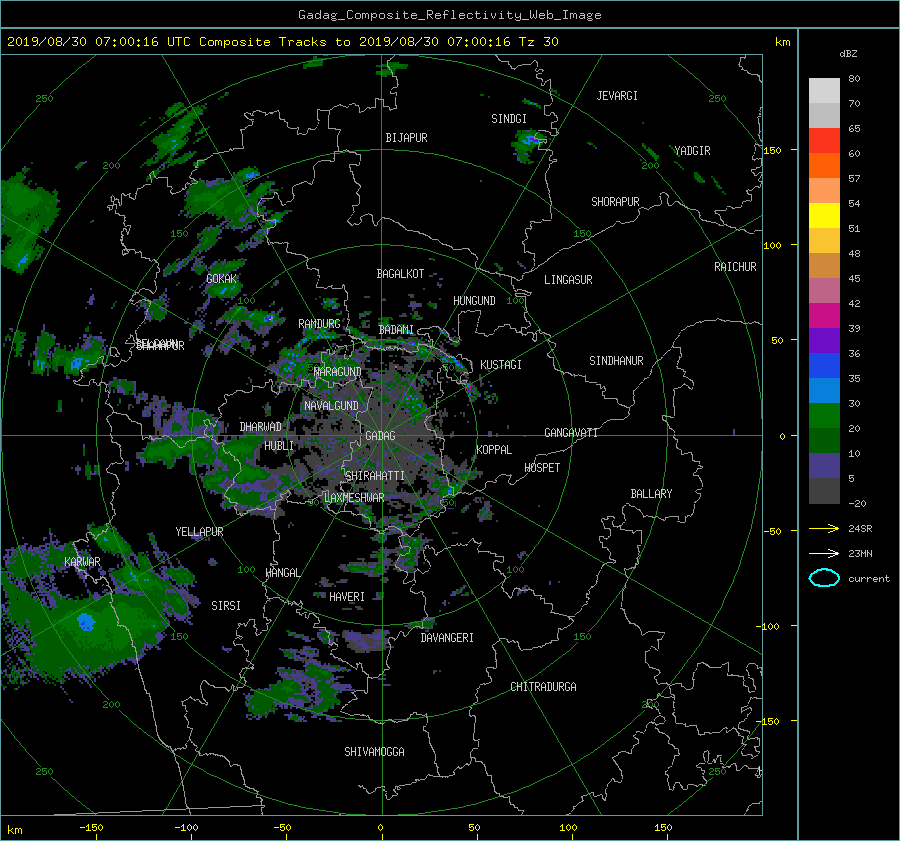Click the white 23MN arrow legend icon
The height and width of the screenshot is (841, 900).
824,554
